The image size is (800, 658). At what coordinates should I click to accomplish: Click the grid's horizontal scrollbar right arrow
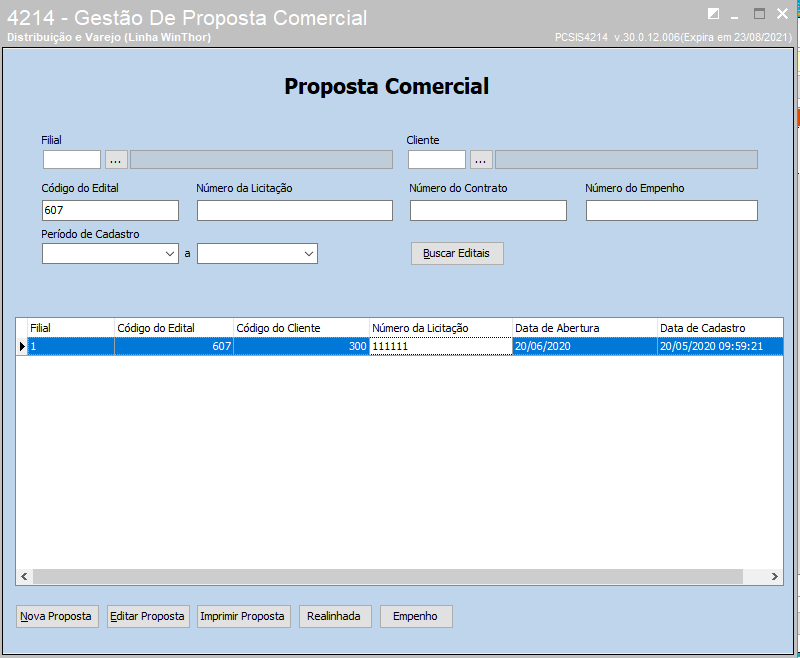[x=774, y=577]
